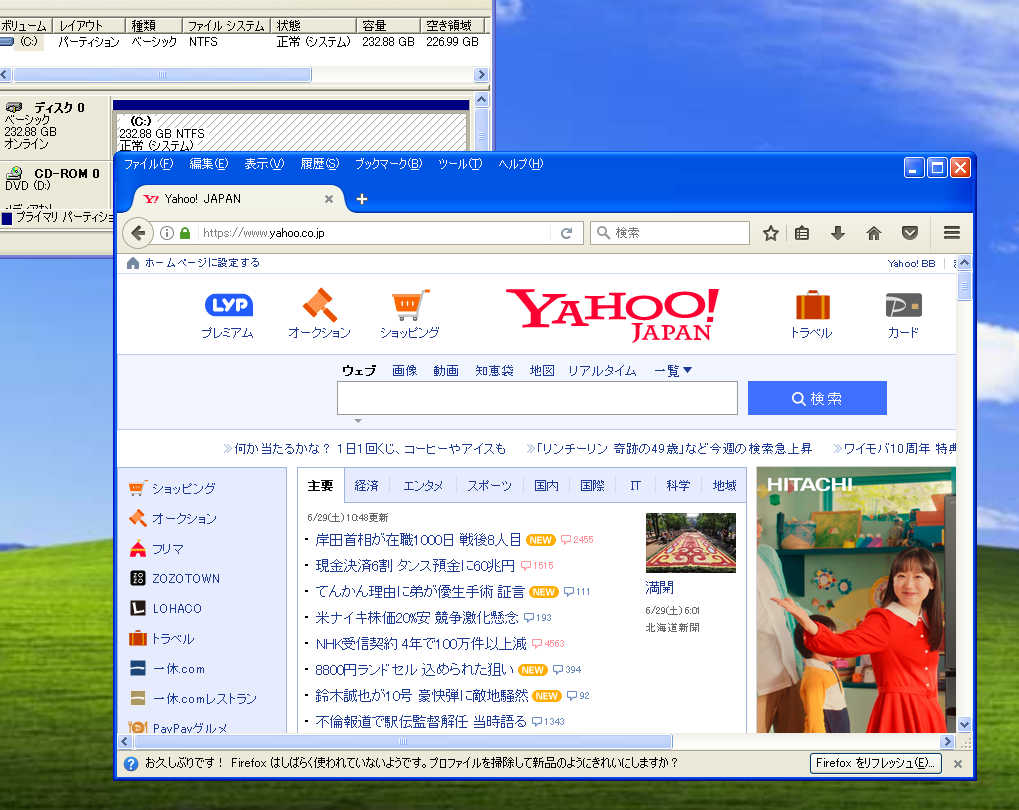Image resolution: width=1019 pixels, height=810 pixels.
Task: Focus the Firefox toolbar 検索 field
Action: 669,233
